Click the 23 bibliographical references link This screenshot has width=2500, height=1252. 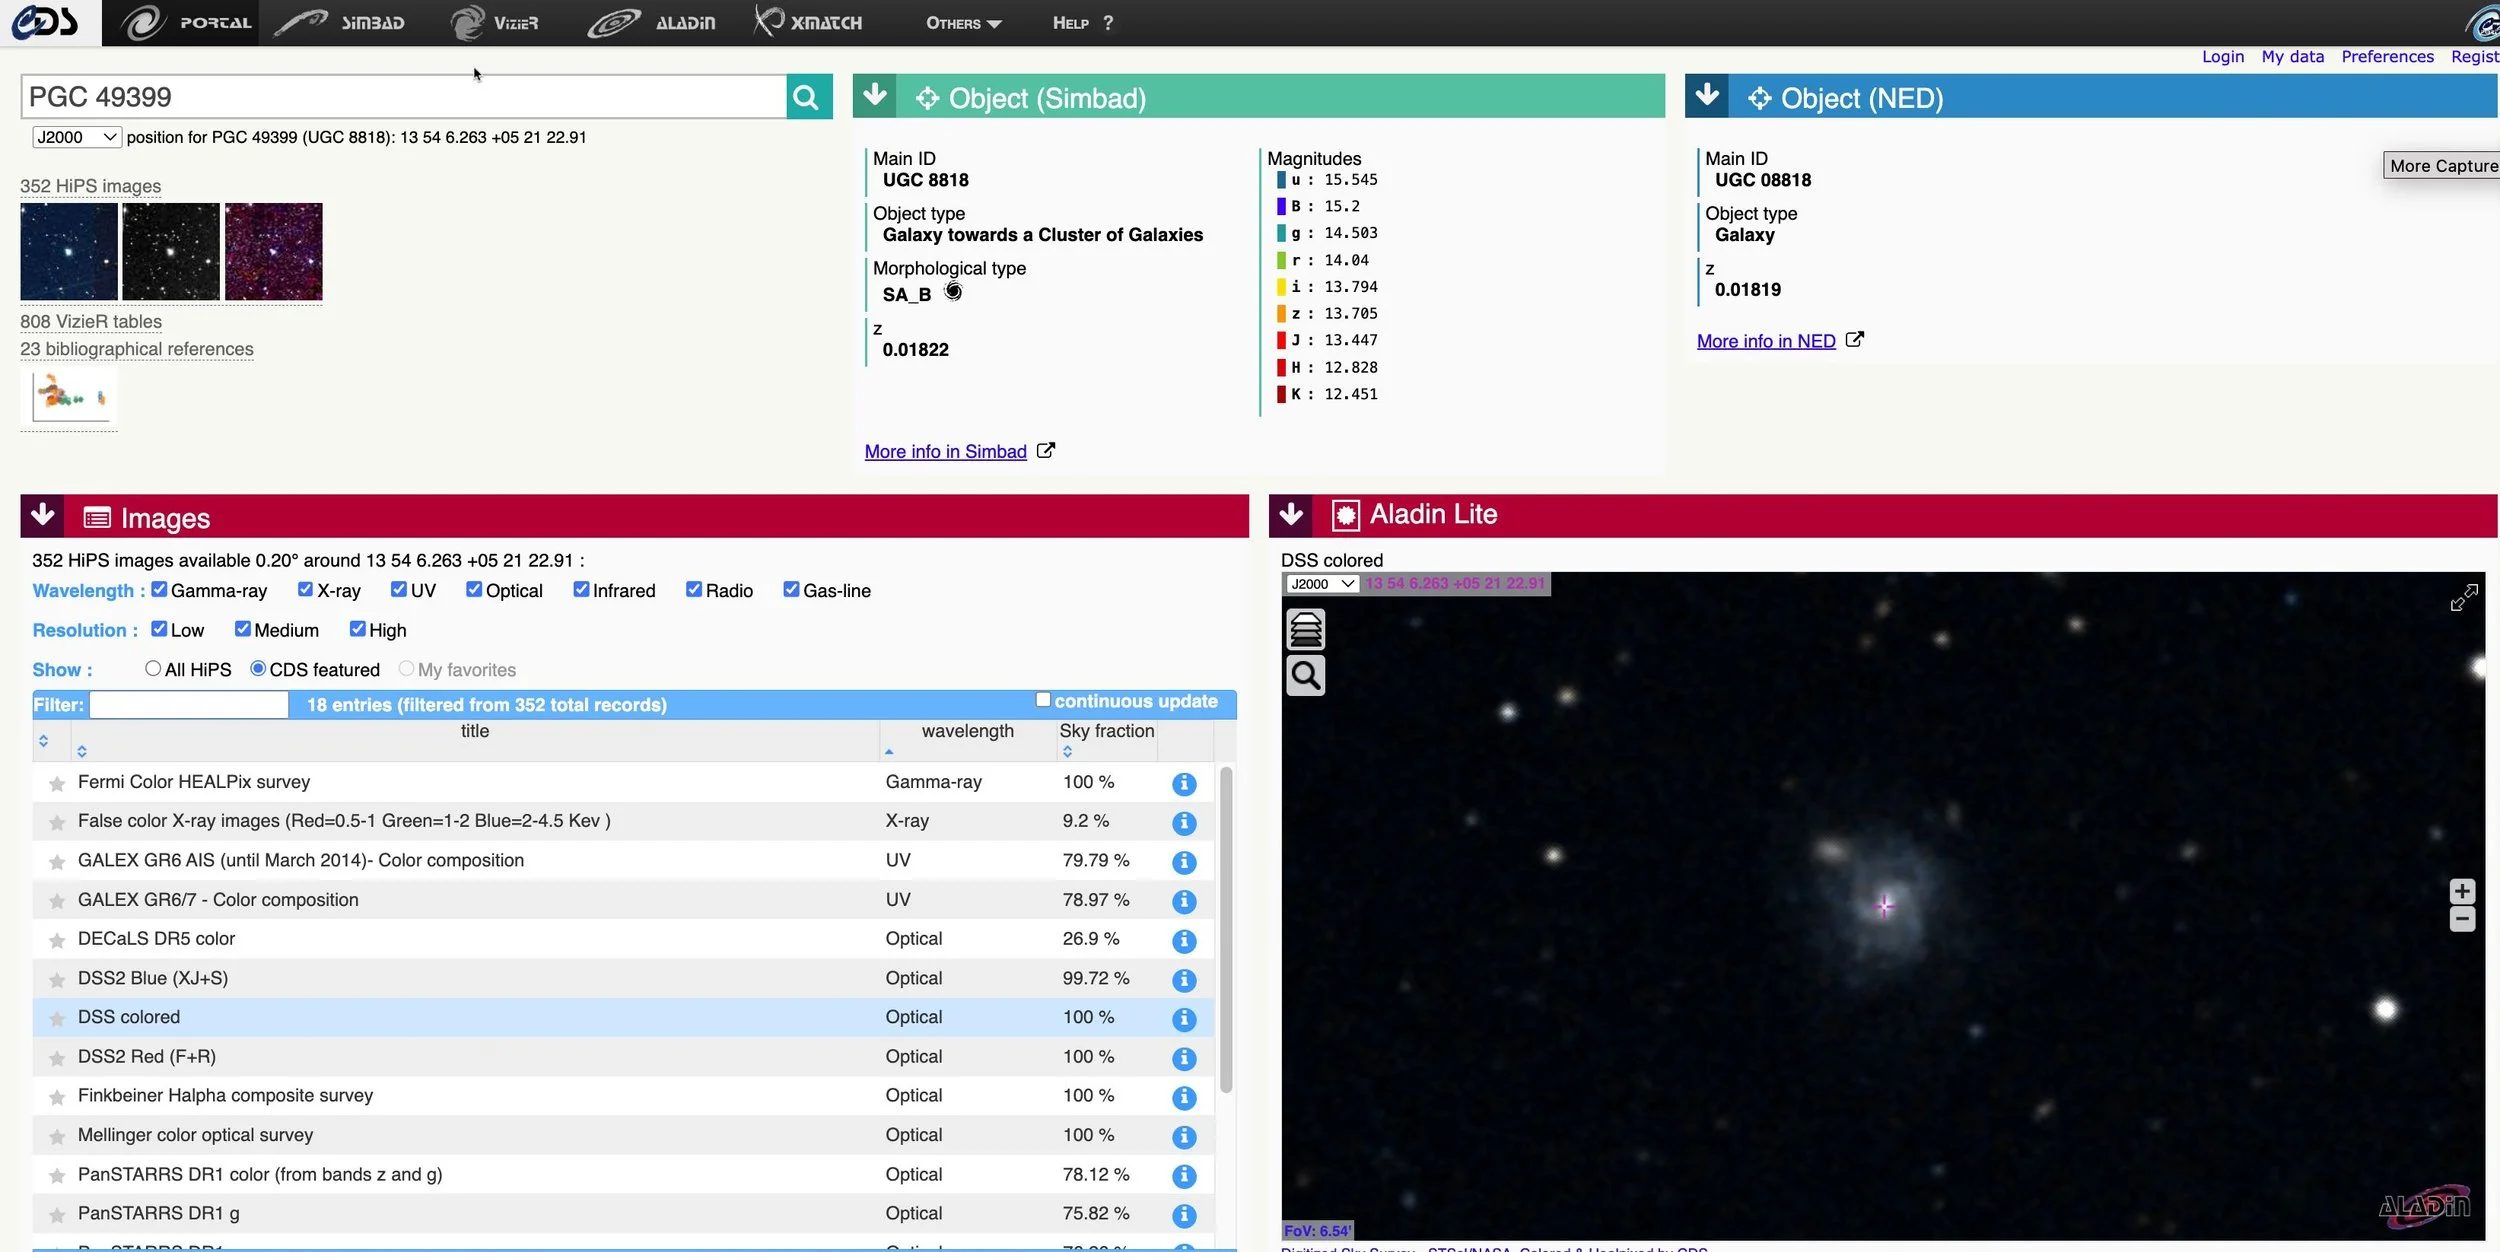[137, 349]
